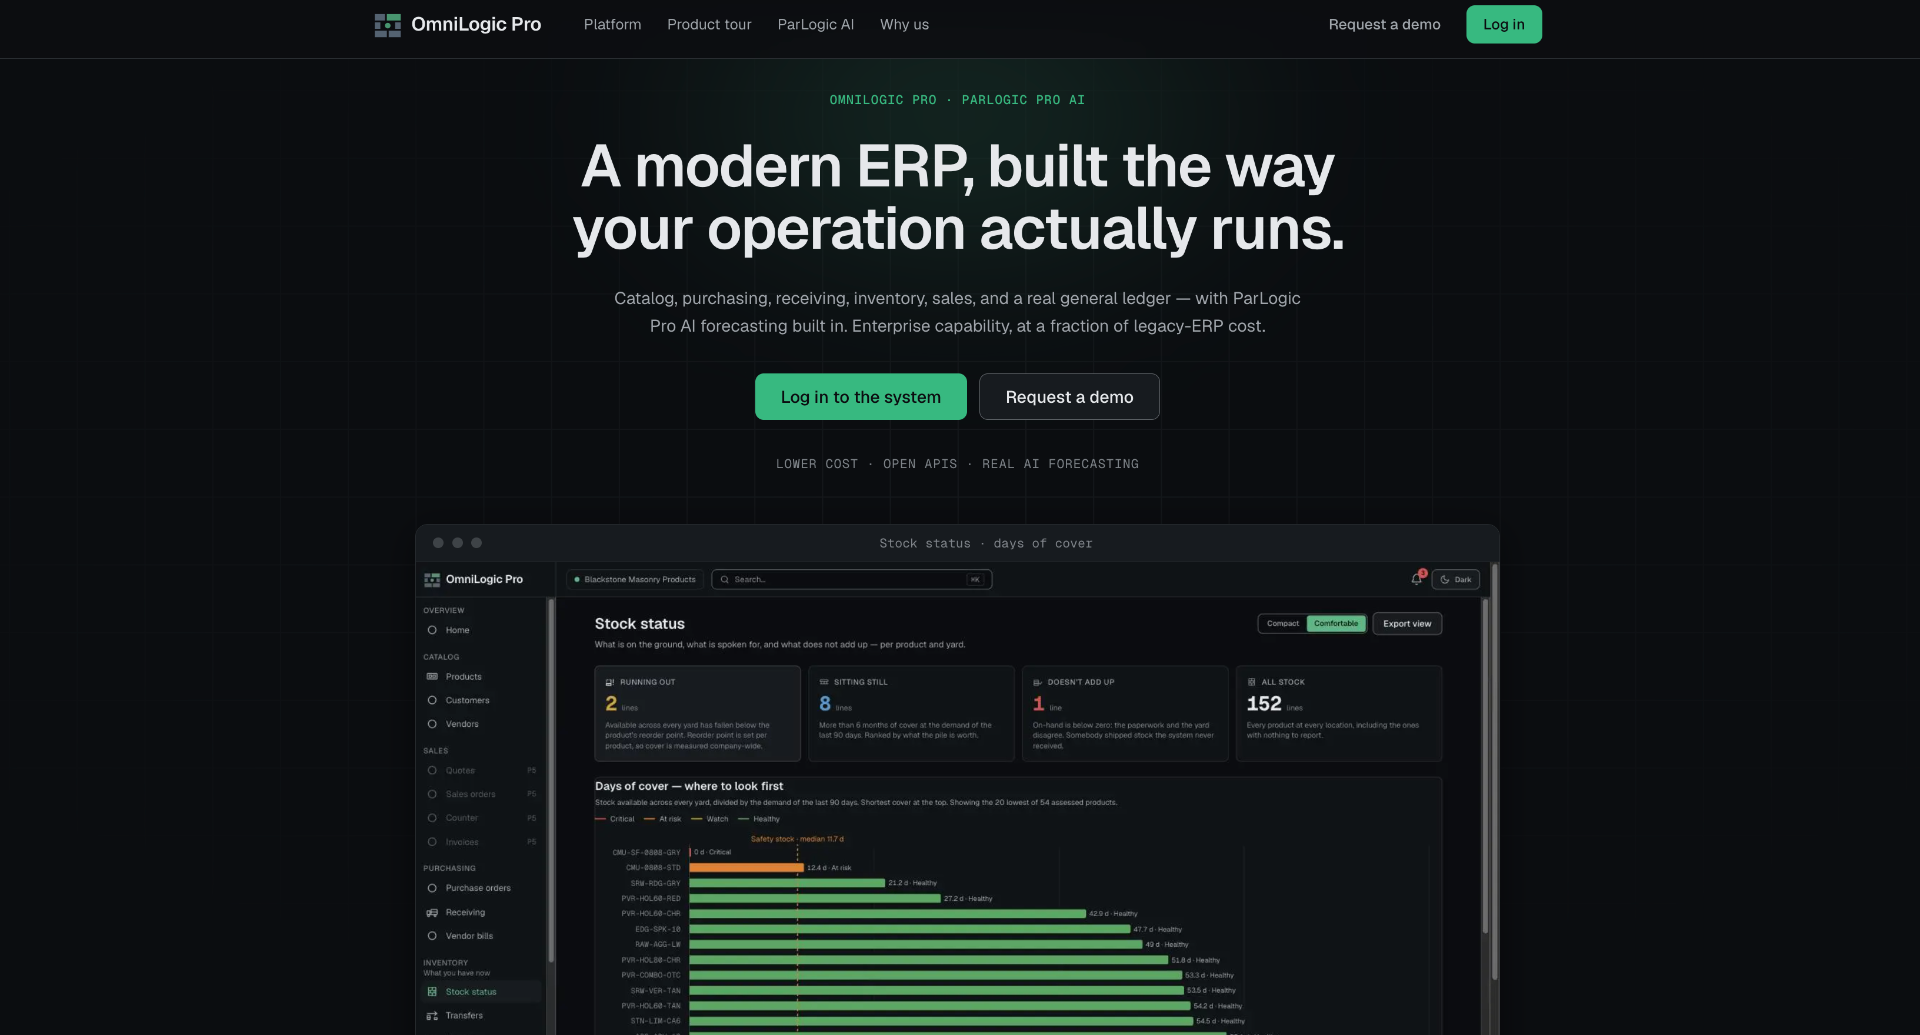Click the Counter icon in the preview sidebar
1920x1035 pixels.
click(432, 818)
